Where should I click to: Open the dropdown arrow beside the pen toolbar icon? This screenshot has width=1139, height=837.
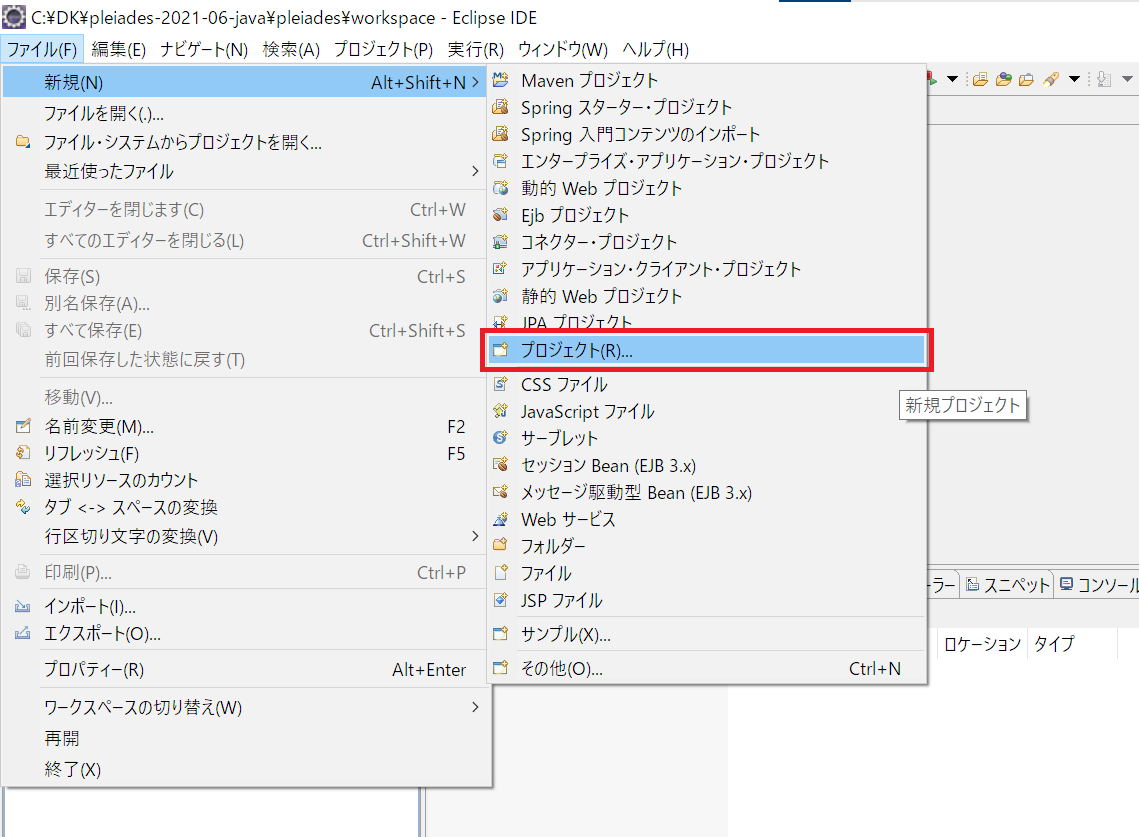(x=1074, y=79)
